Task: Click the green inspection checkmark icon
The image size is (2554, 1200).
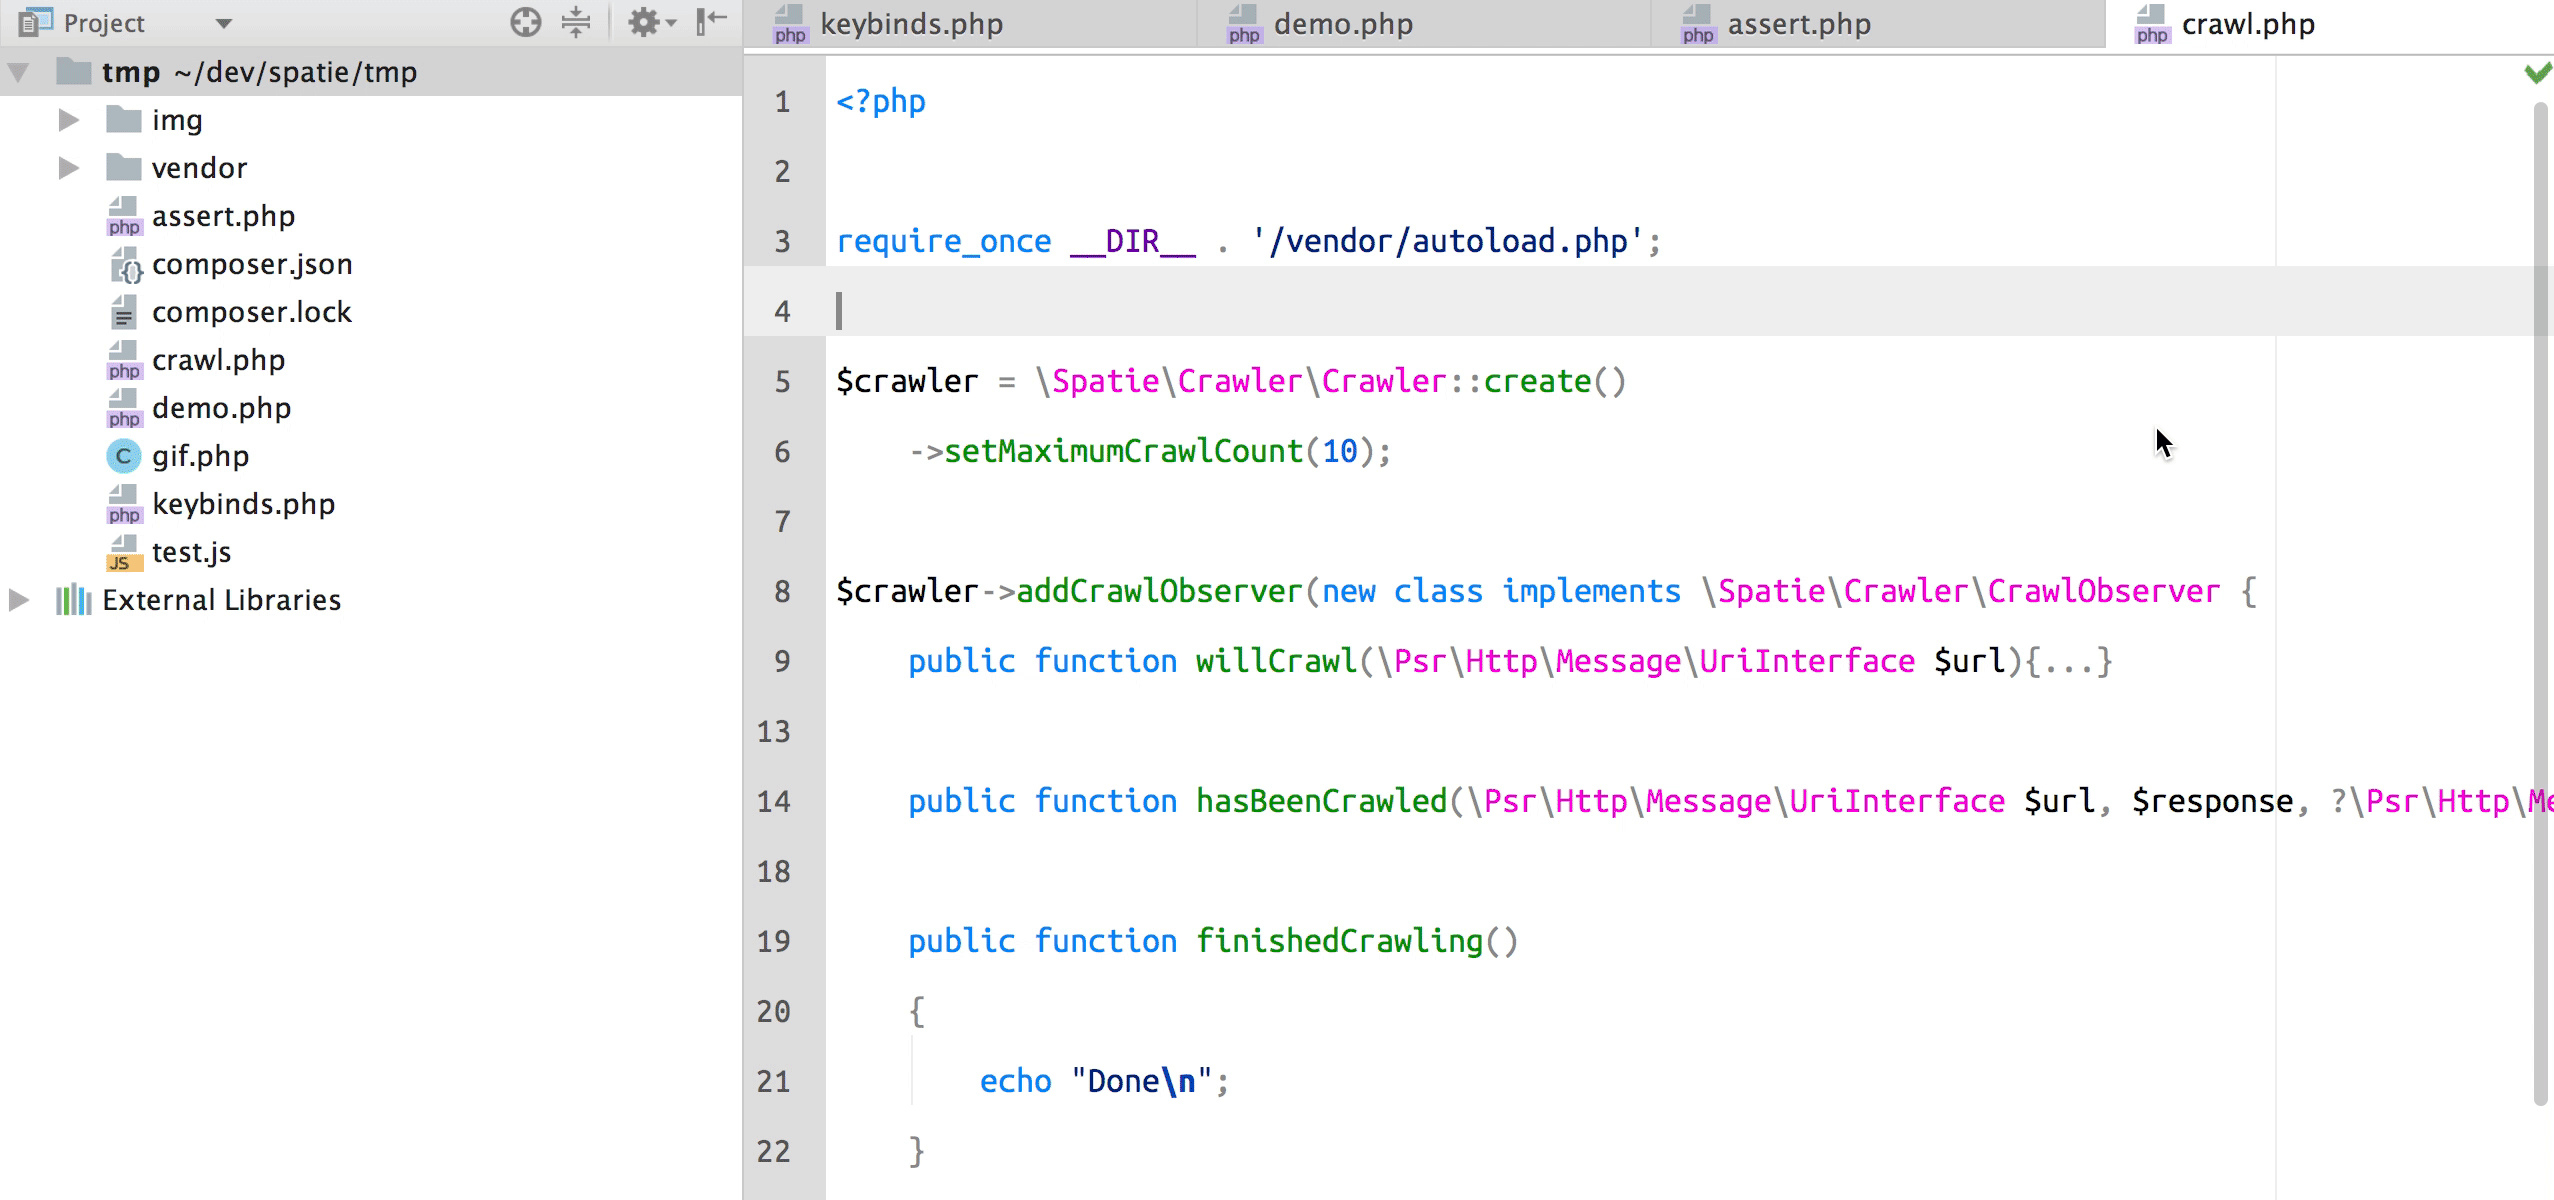Action: [2537, 73]
